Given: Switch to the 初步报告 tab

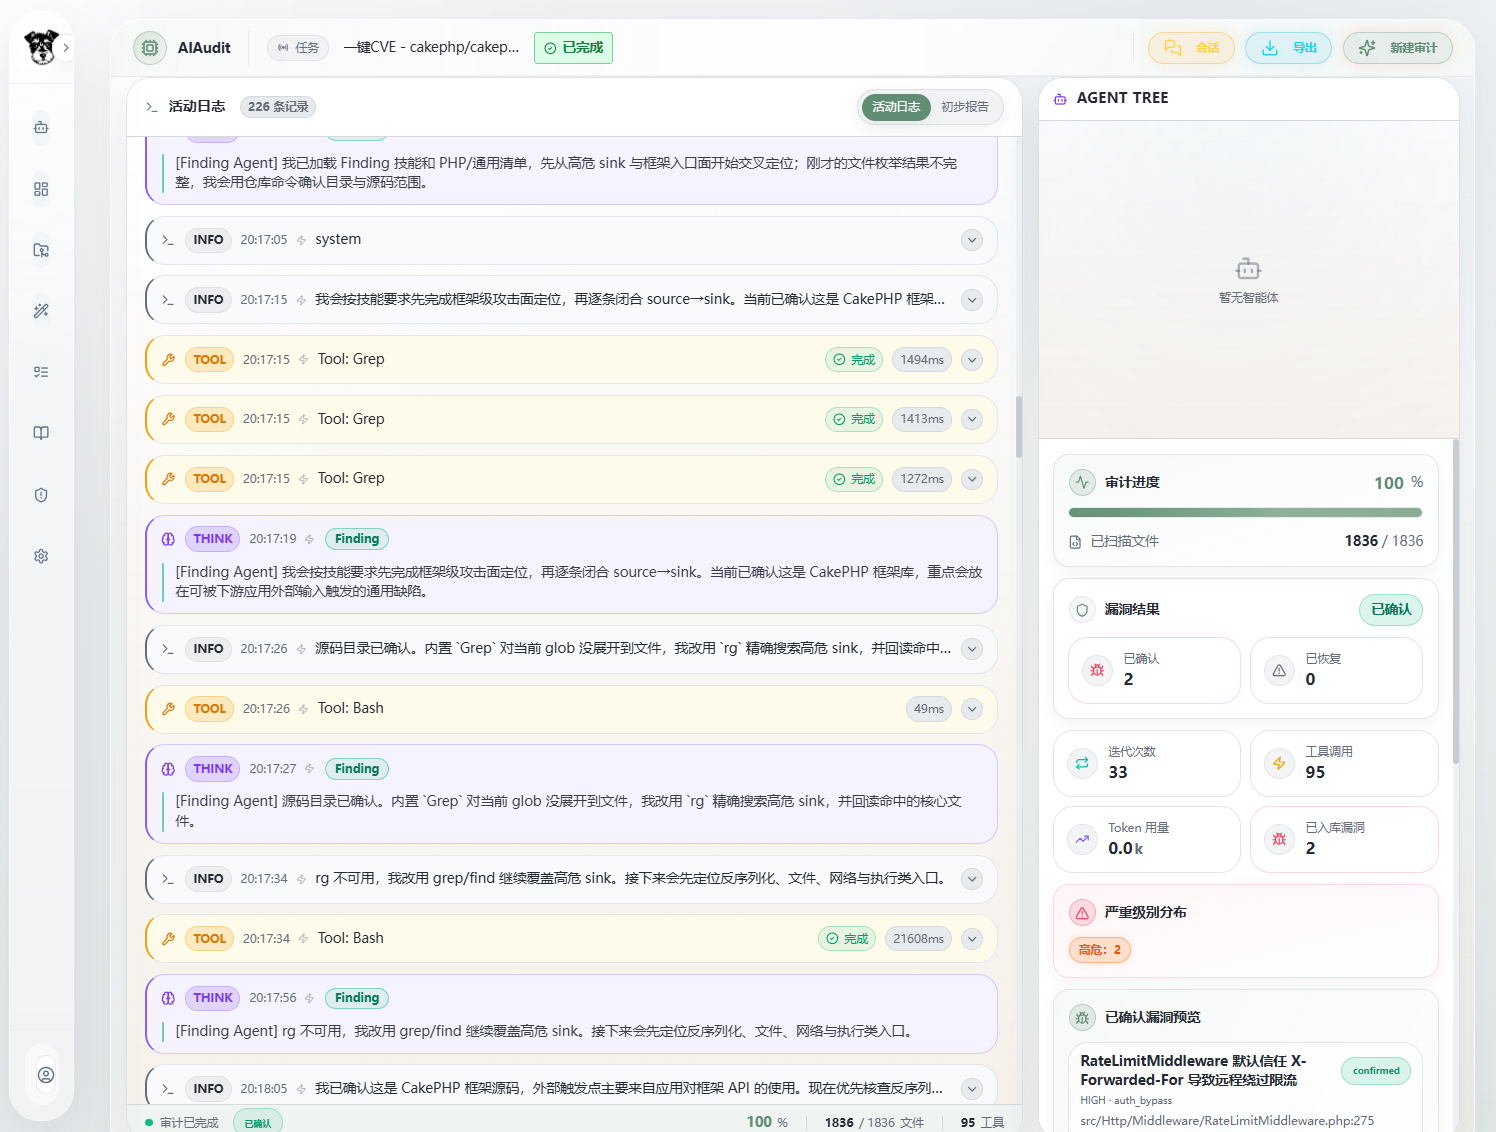Looking at the screenshot, I should click(964, 107).
